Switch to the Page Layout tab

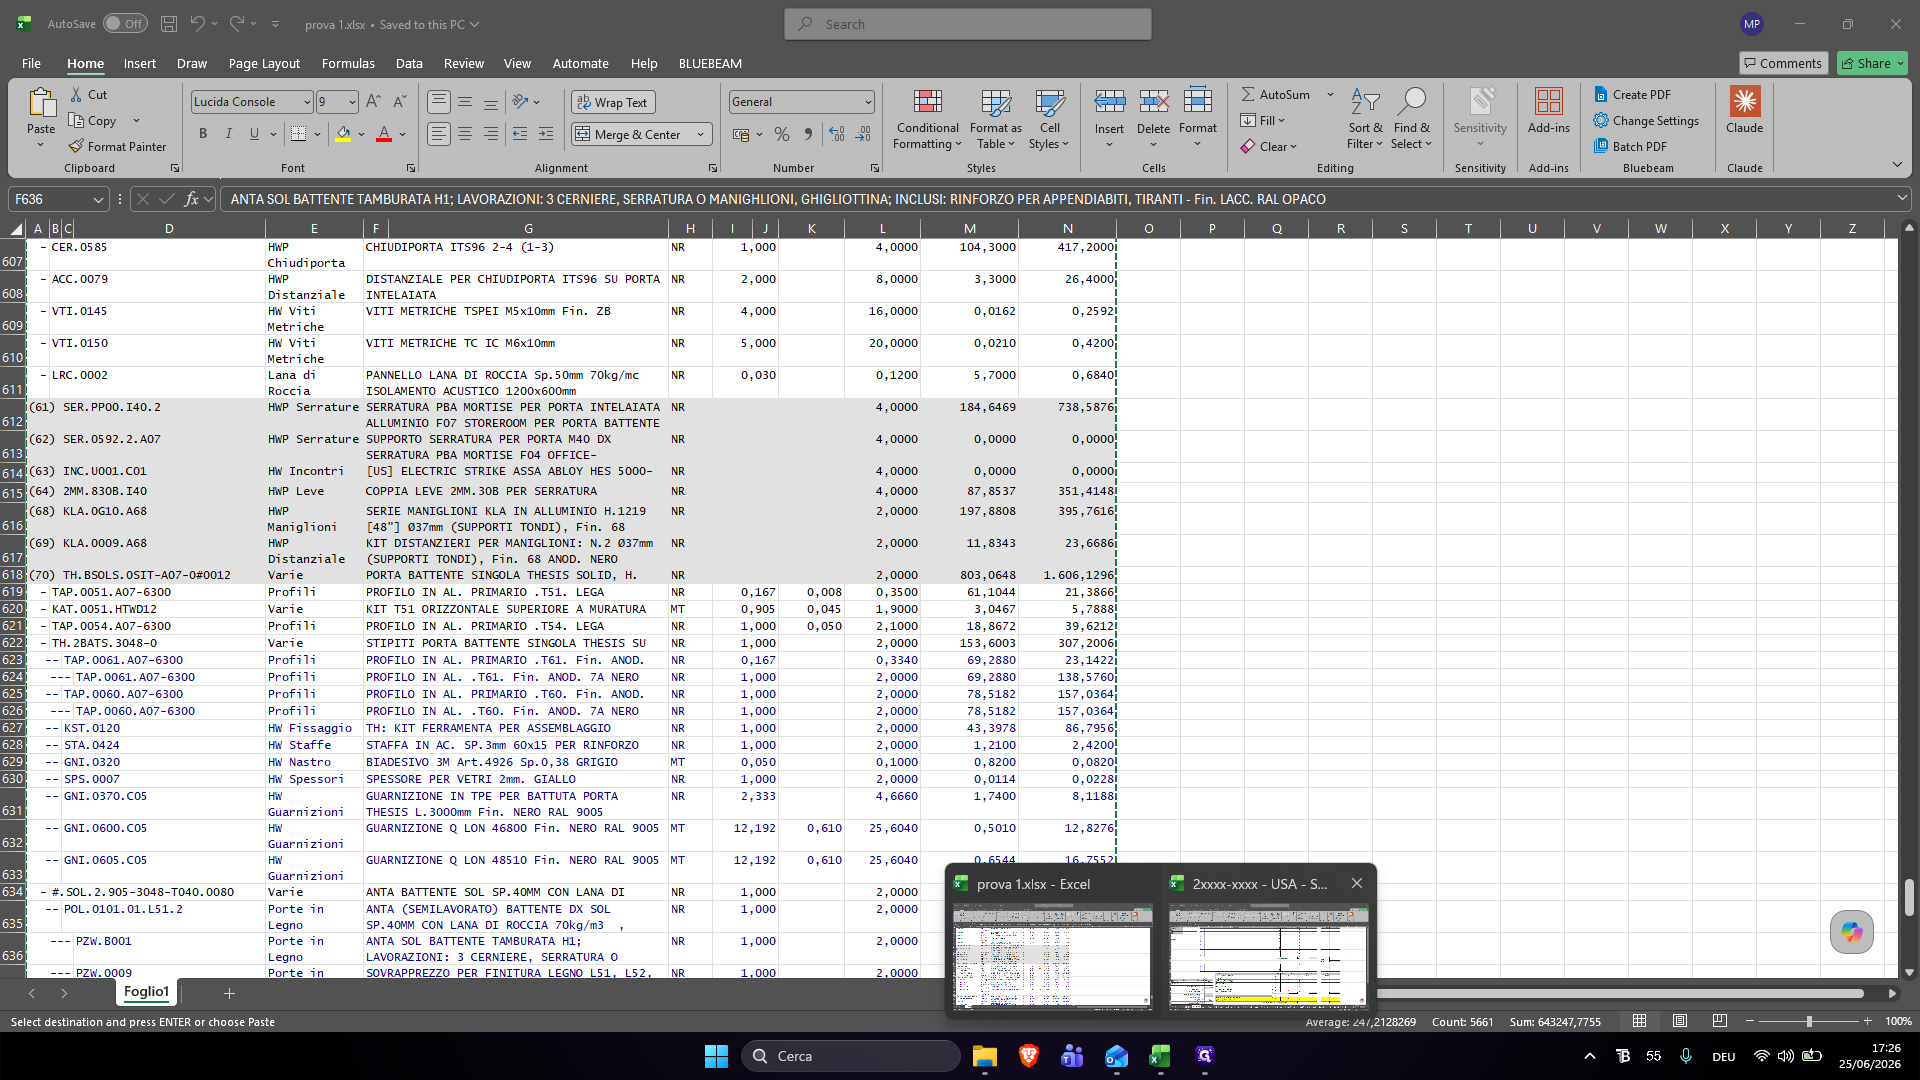tap(264, 63)
